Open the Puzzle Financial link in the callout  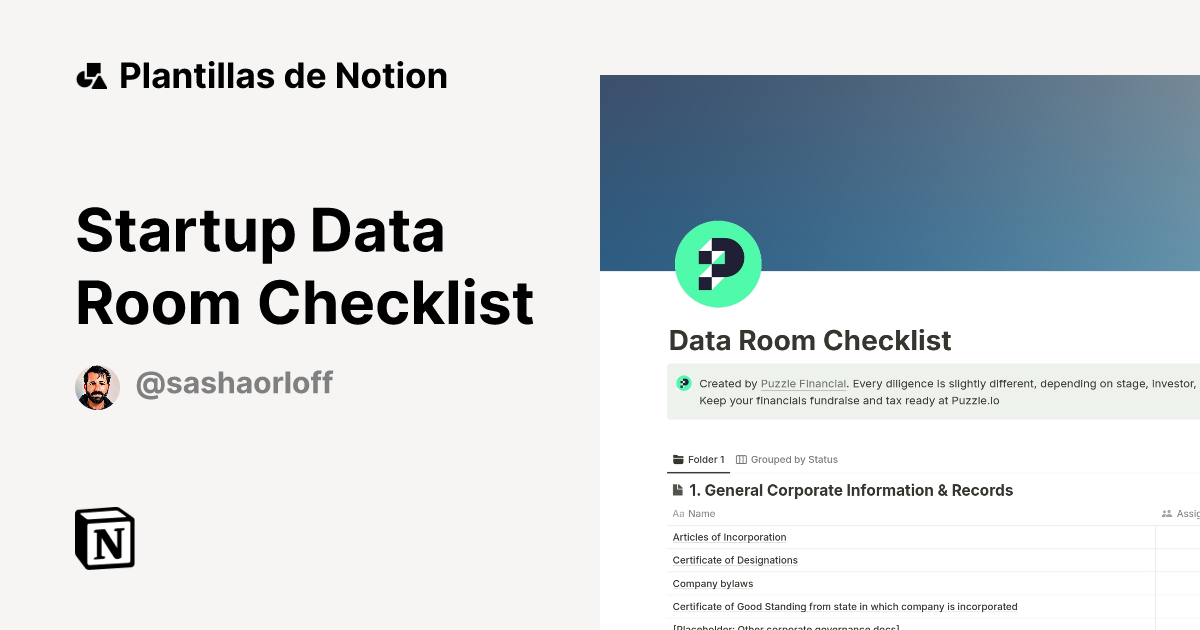pyautogui.click(x=803, y=383)
